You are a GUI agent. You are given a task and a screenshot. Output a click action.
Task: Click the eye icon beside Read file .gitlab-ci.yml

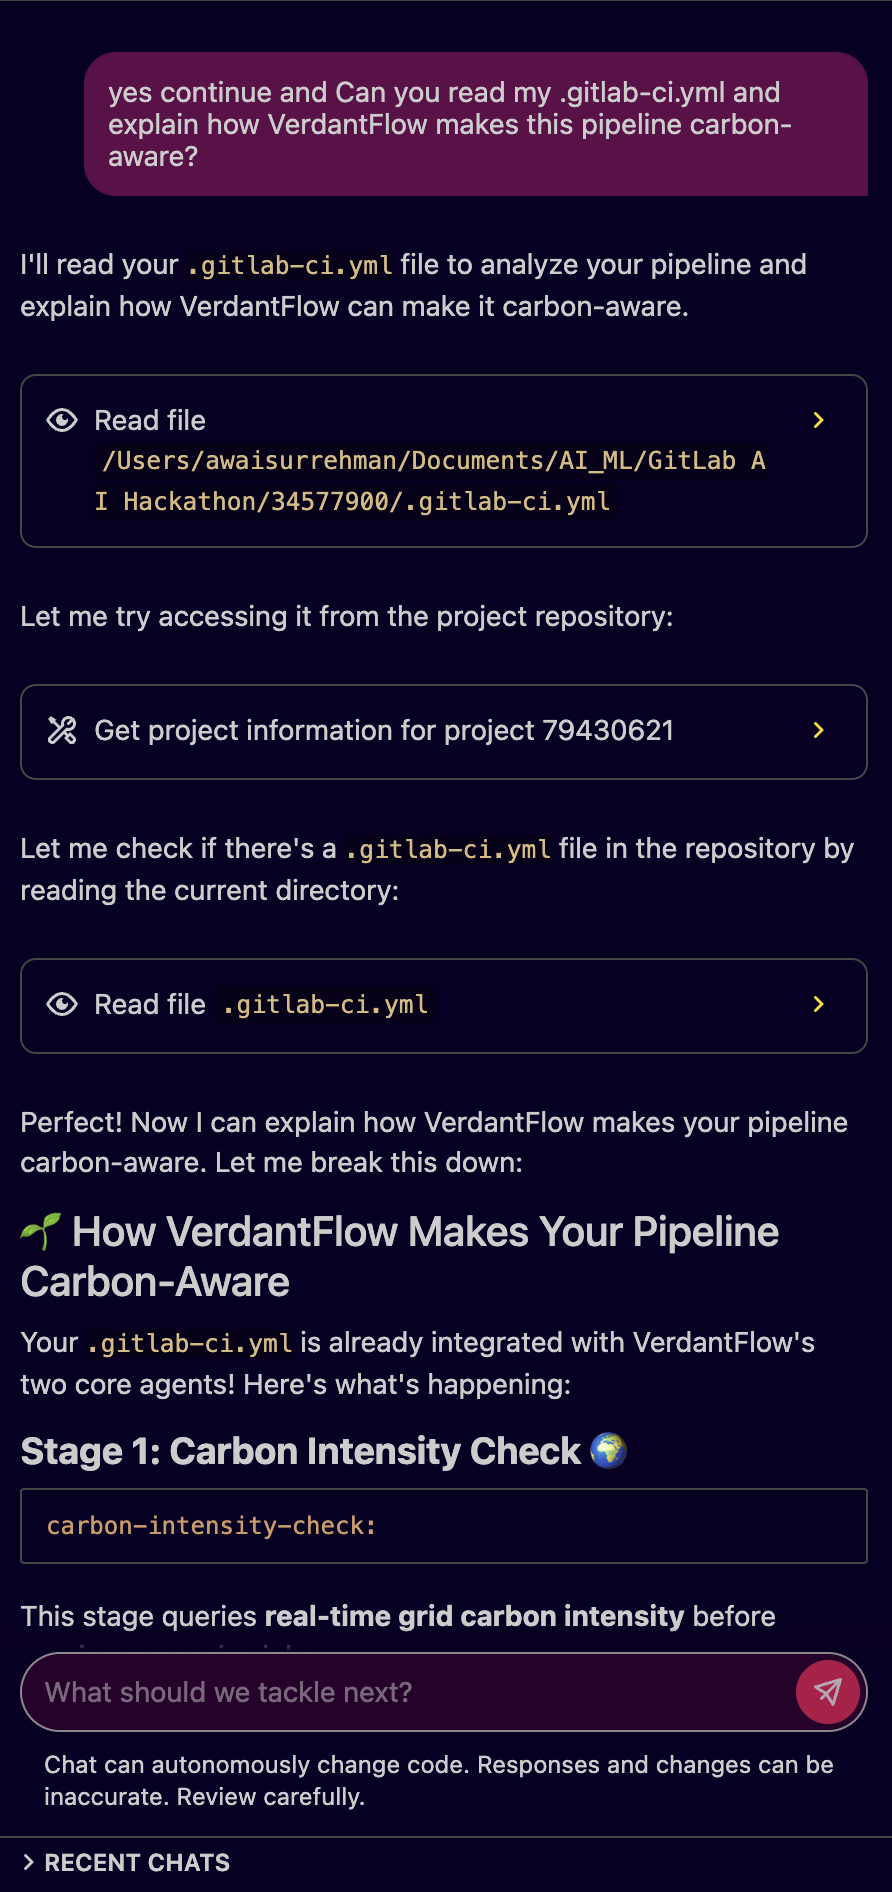coord(62,1005)
